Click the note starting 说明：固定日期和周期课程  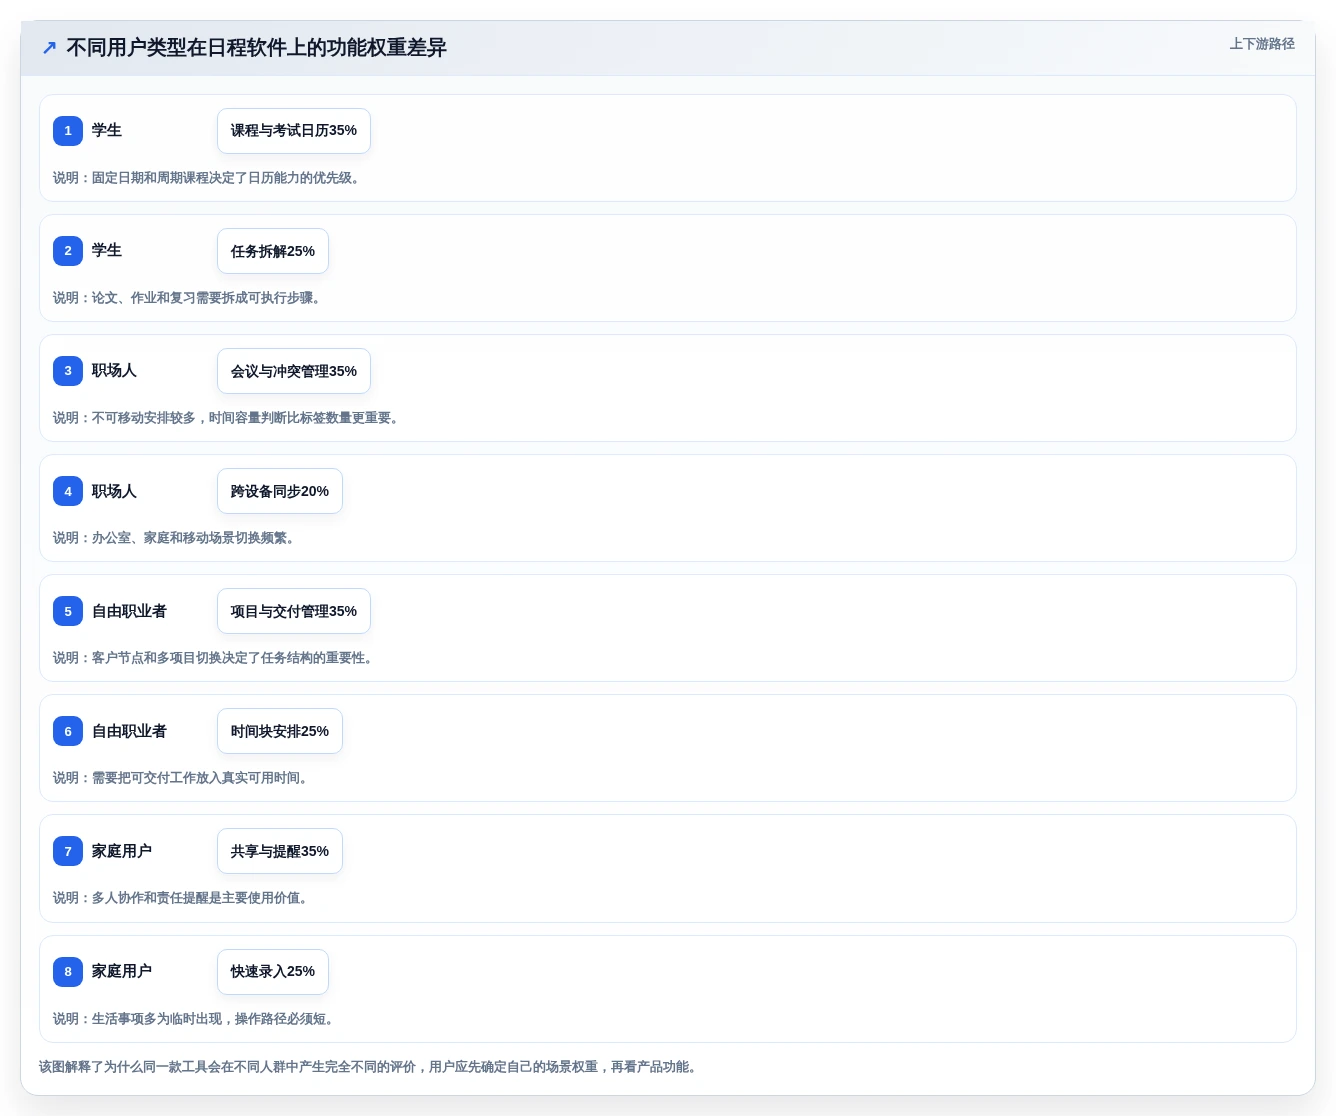[x=206, y=178]
